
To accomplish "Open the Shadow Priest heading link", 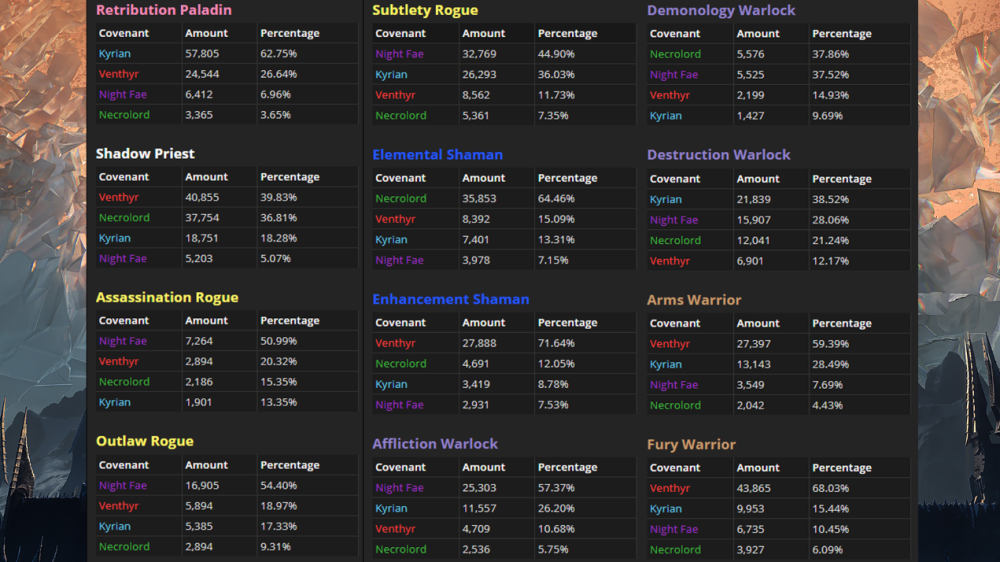I will pos(145,154).
